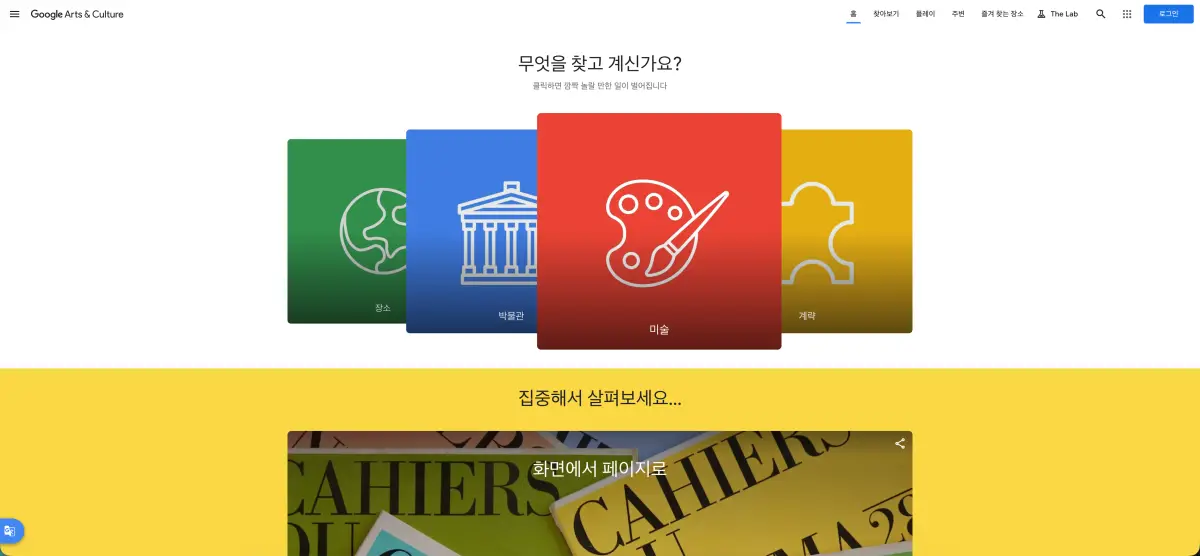Click the 화면에서 페이지로 story title

click(600, 468)
